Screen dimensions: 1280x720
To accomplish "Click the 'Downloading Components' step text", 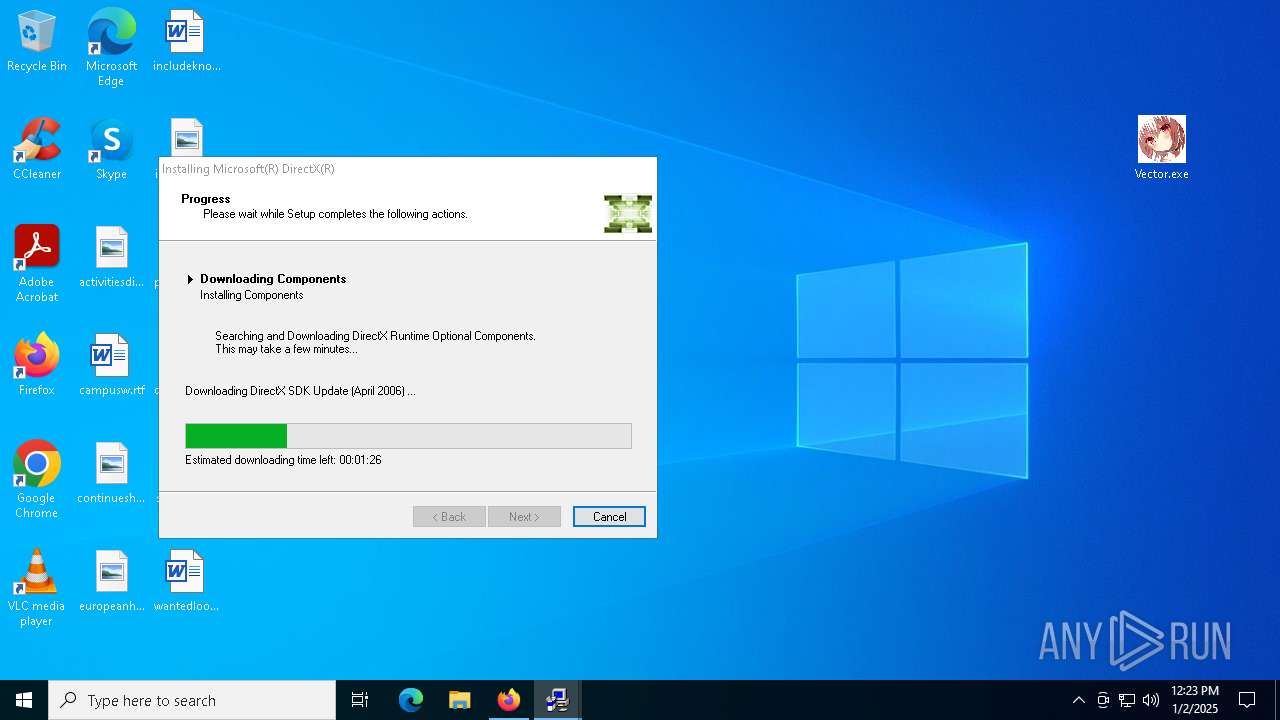I will pos(273,279).
